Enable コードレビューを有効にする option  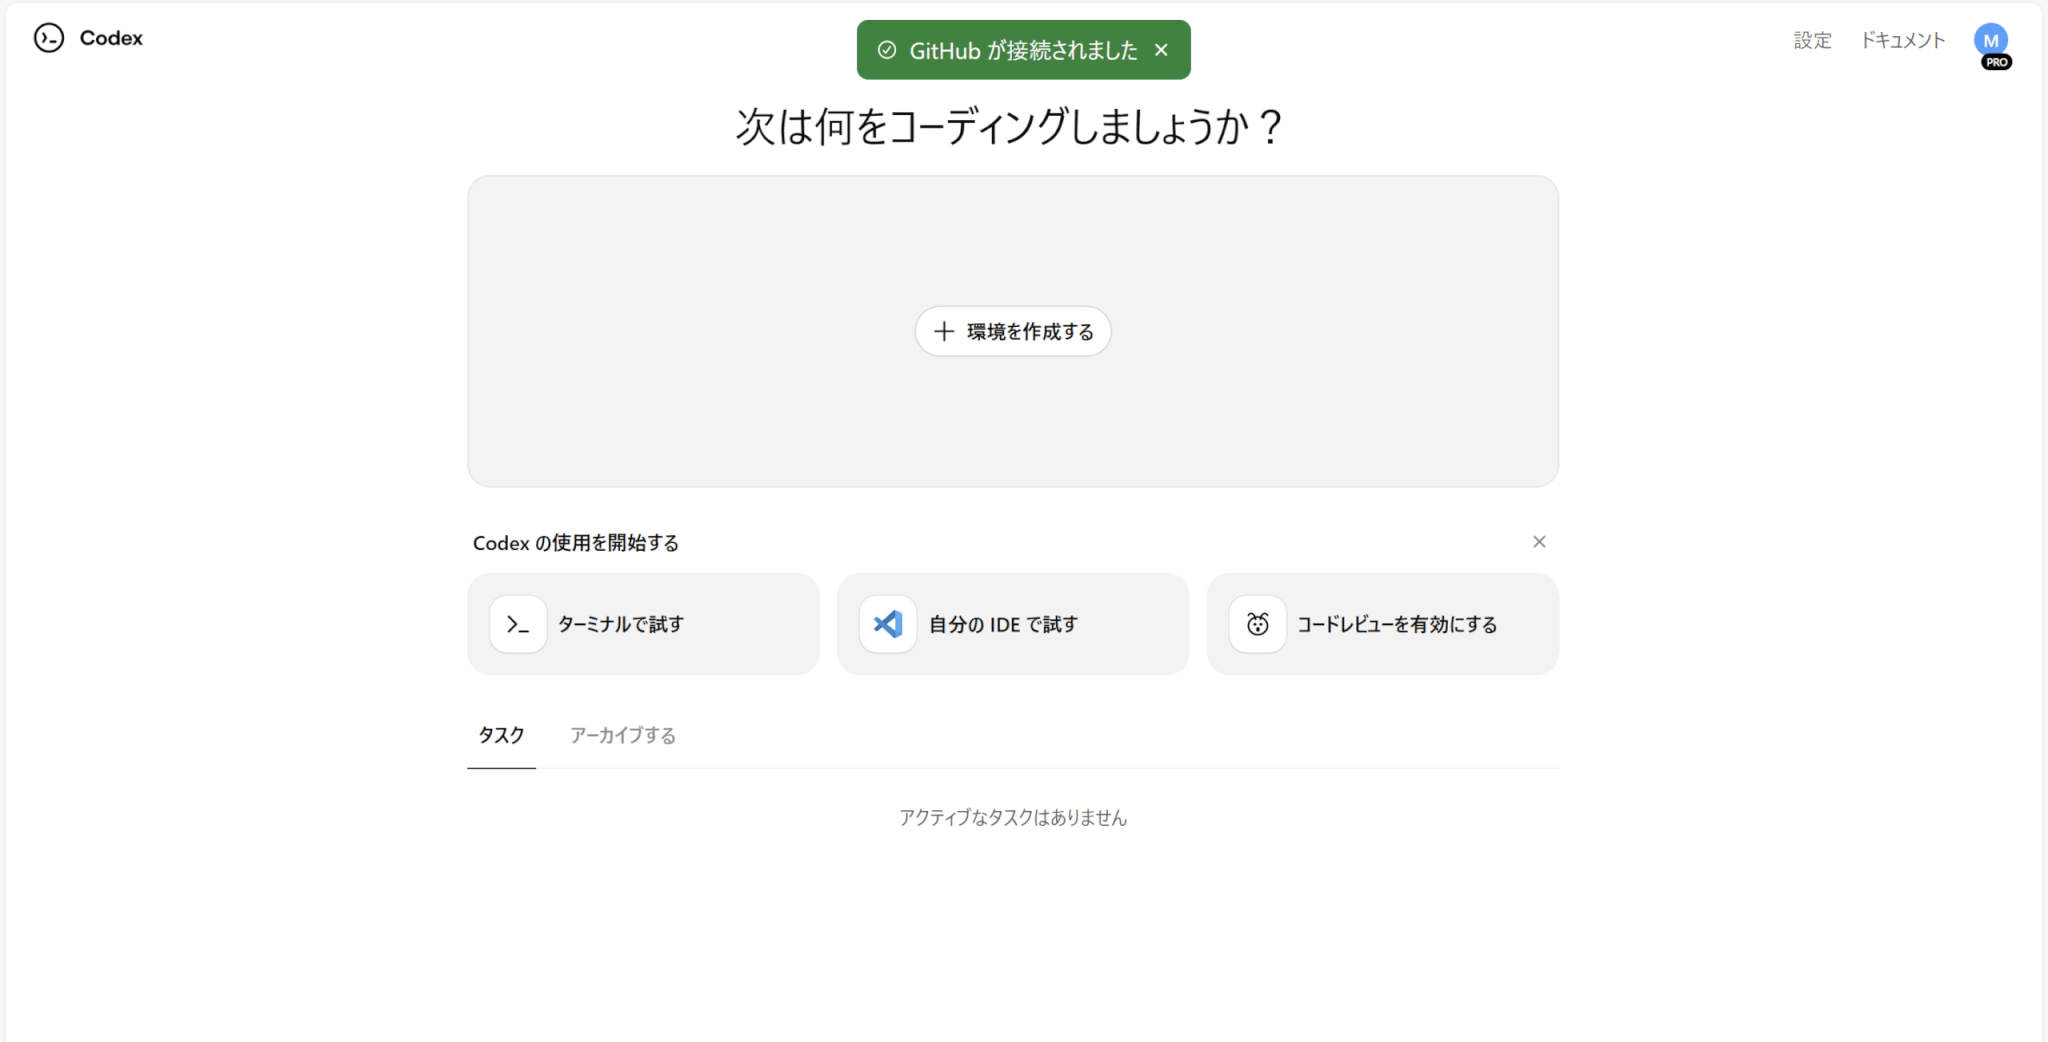point(1396,624)
